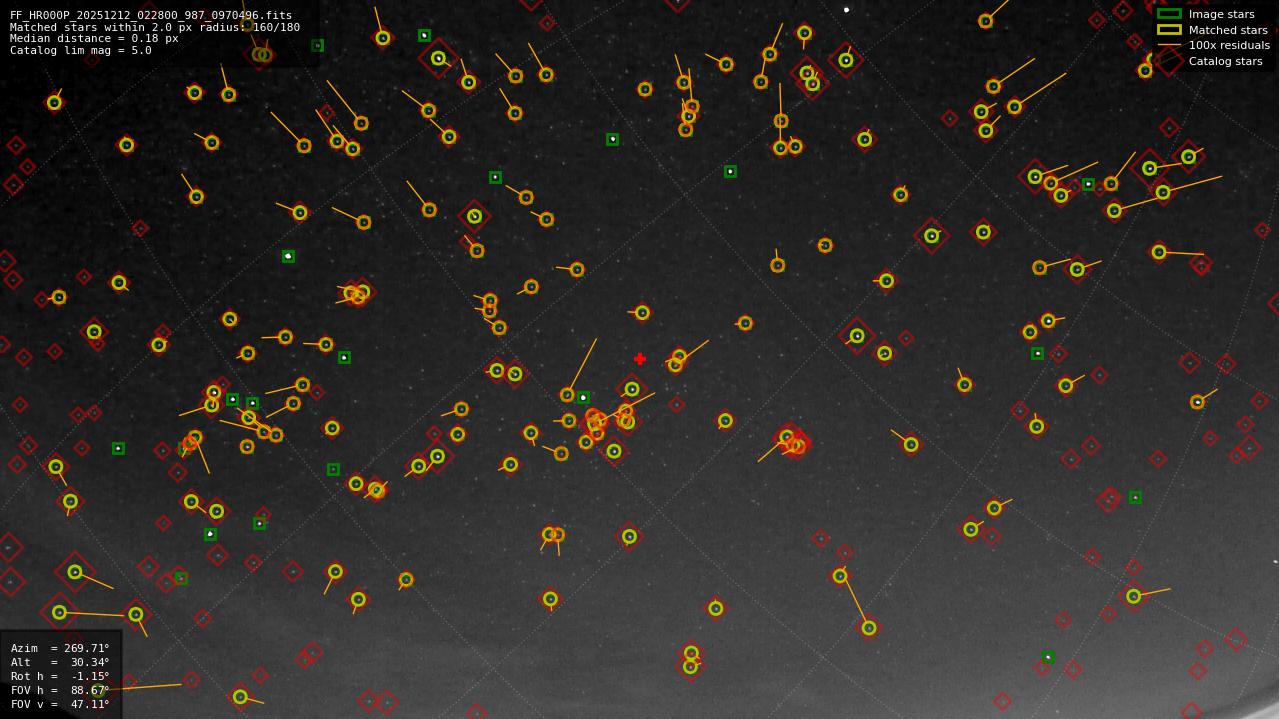This screenshot has width=1279, height=719.
Task: Toggle visibility of Catalog stars overlay
Action: click(x=1225, y=61)
